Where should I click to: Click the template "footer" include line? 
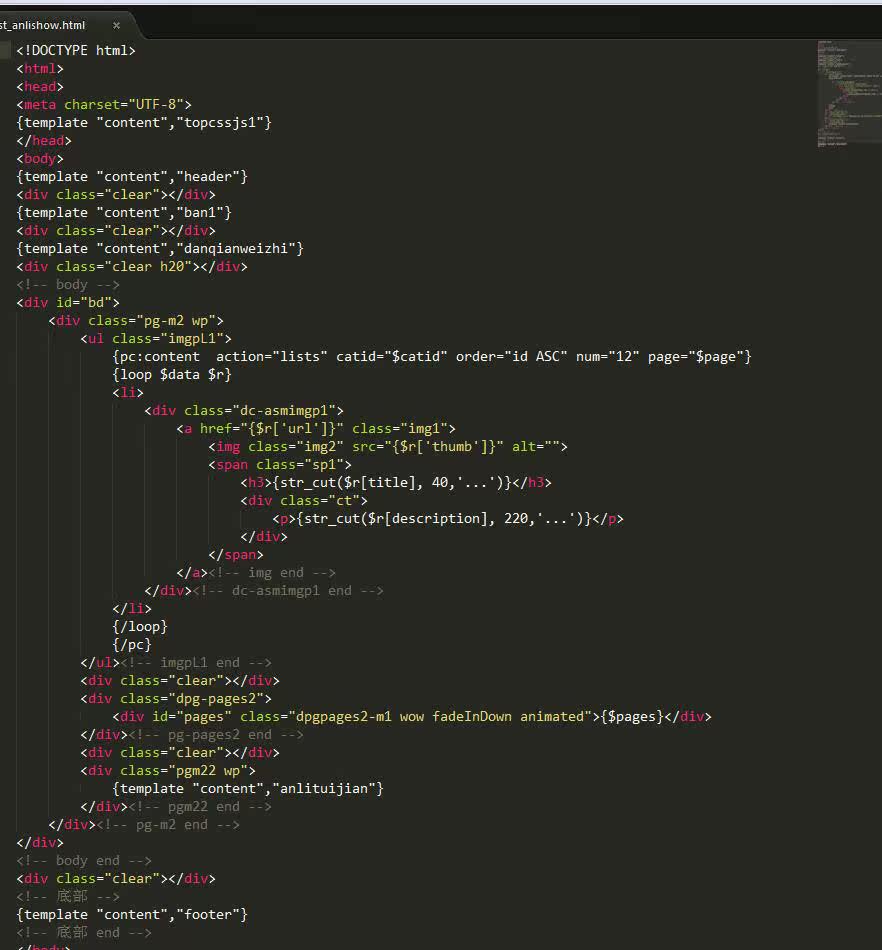point(132,915)
